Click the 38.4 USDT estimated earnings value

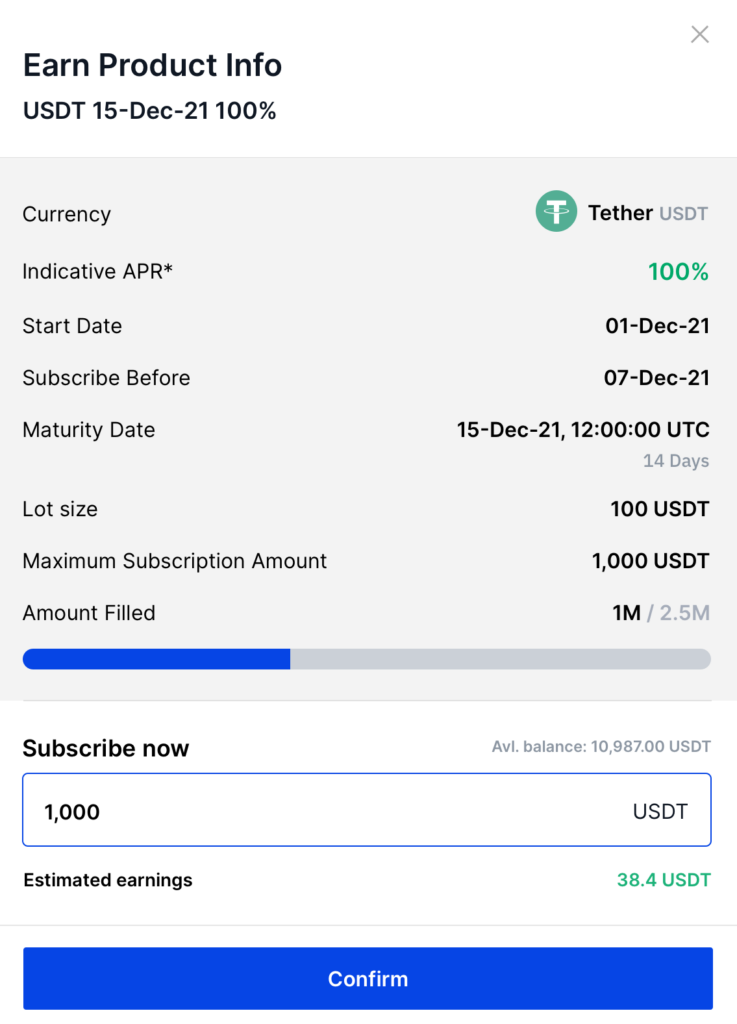664,880
